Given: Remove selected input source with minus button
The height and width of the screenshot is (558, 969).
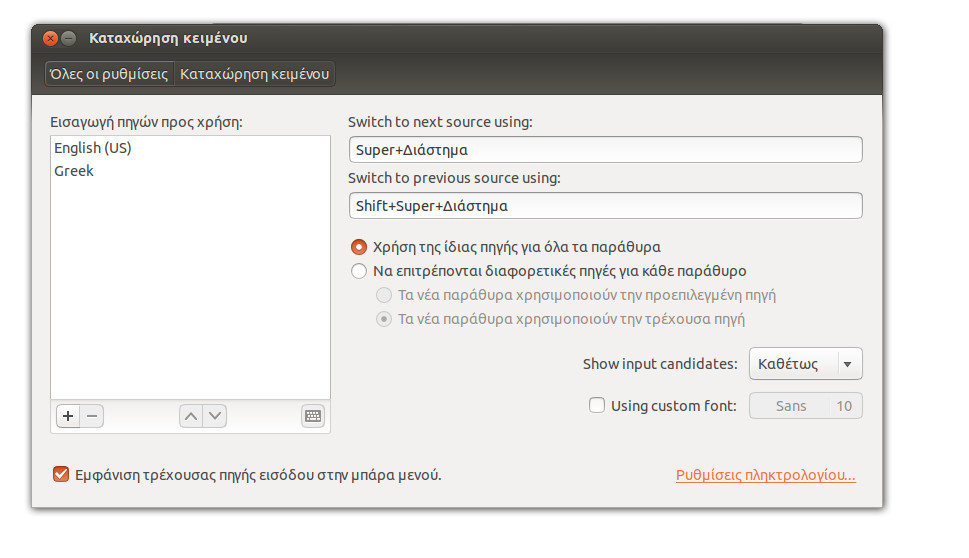Looking at the screenshot, I should [x=92, y=416].
